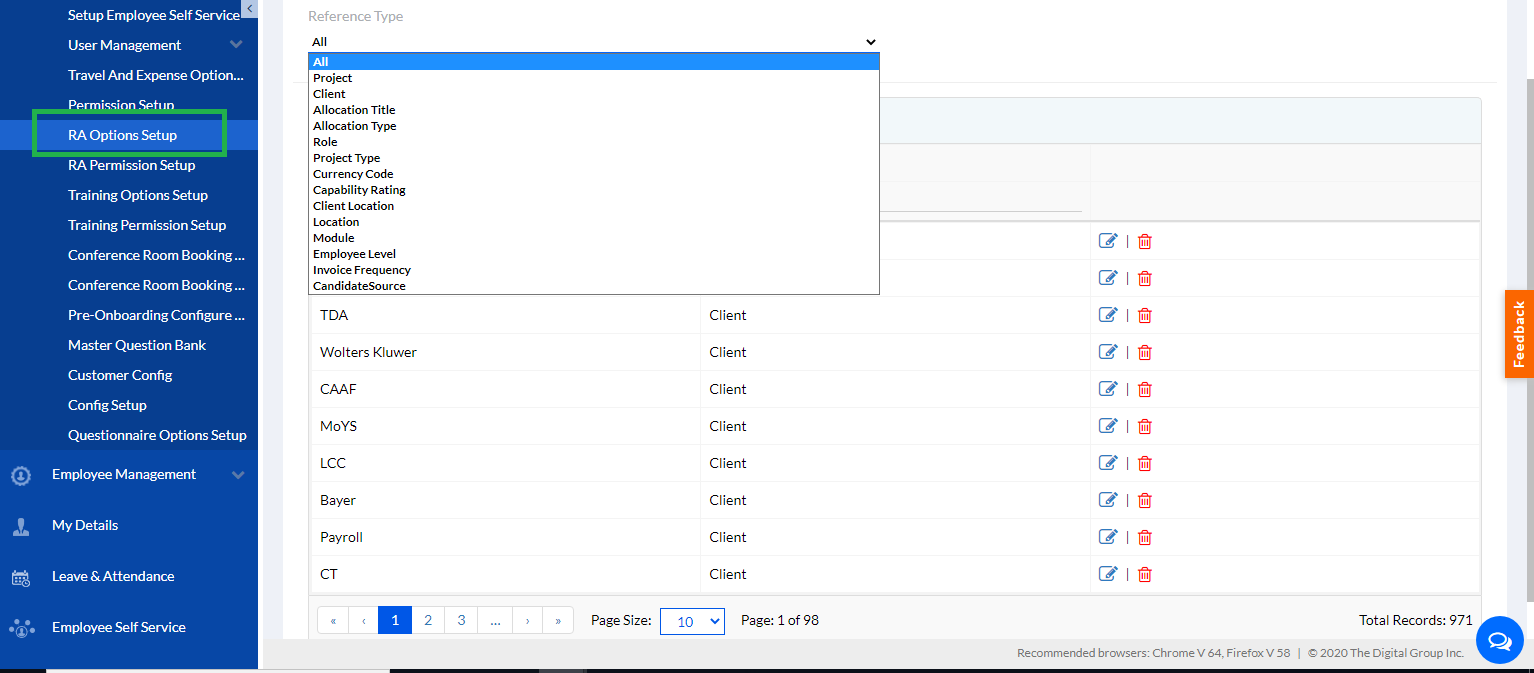
Task: Open the chat support bubble icon
Action: [1499, 639]
